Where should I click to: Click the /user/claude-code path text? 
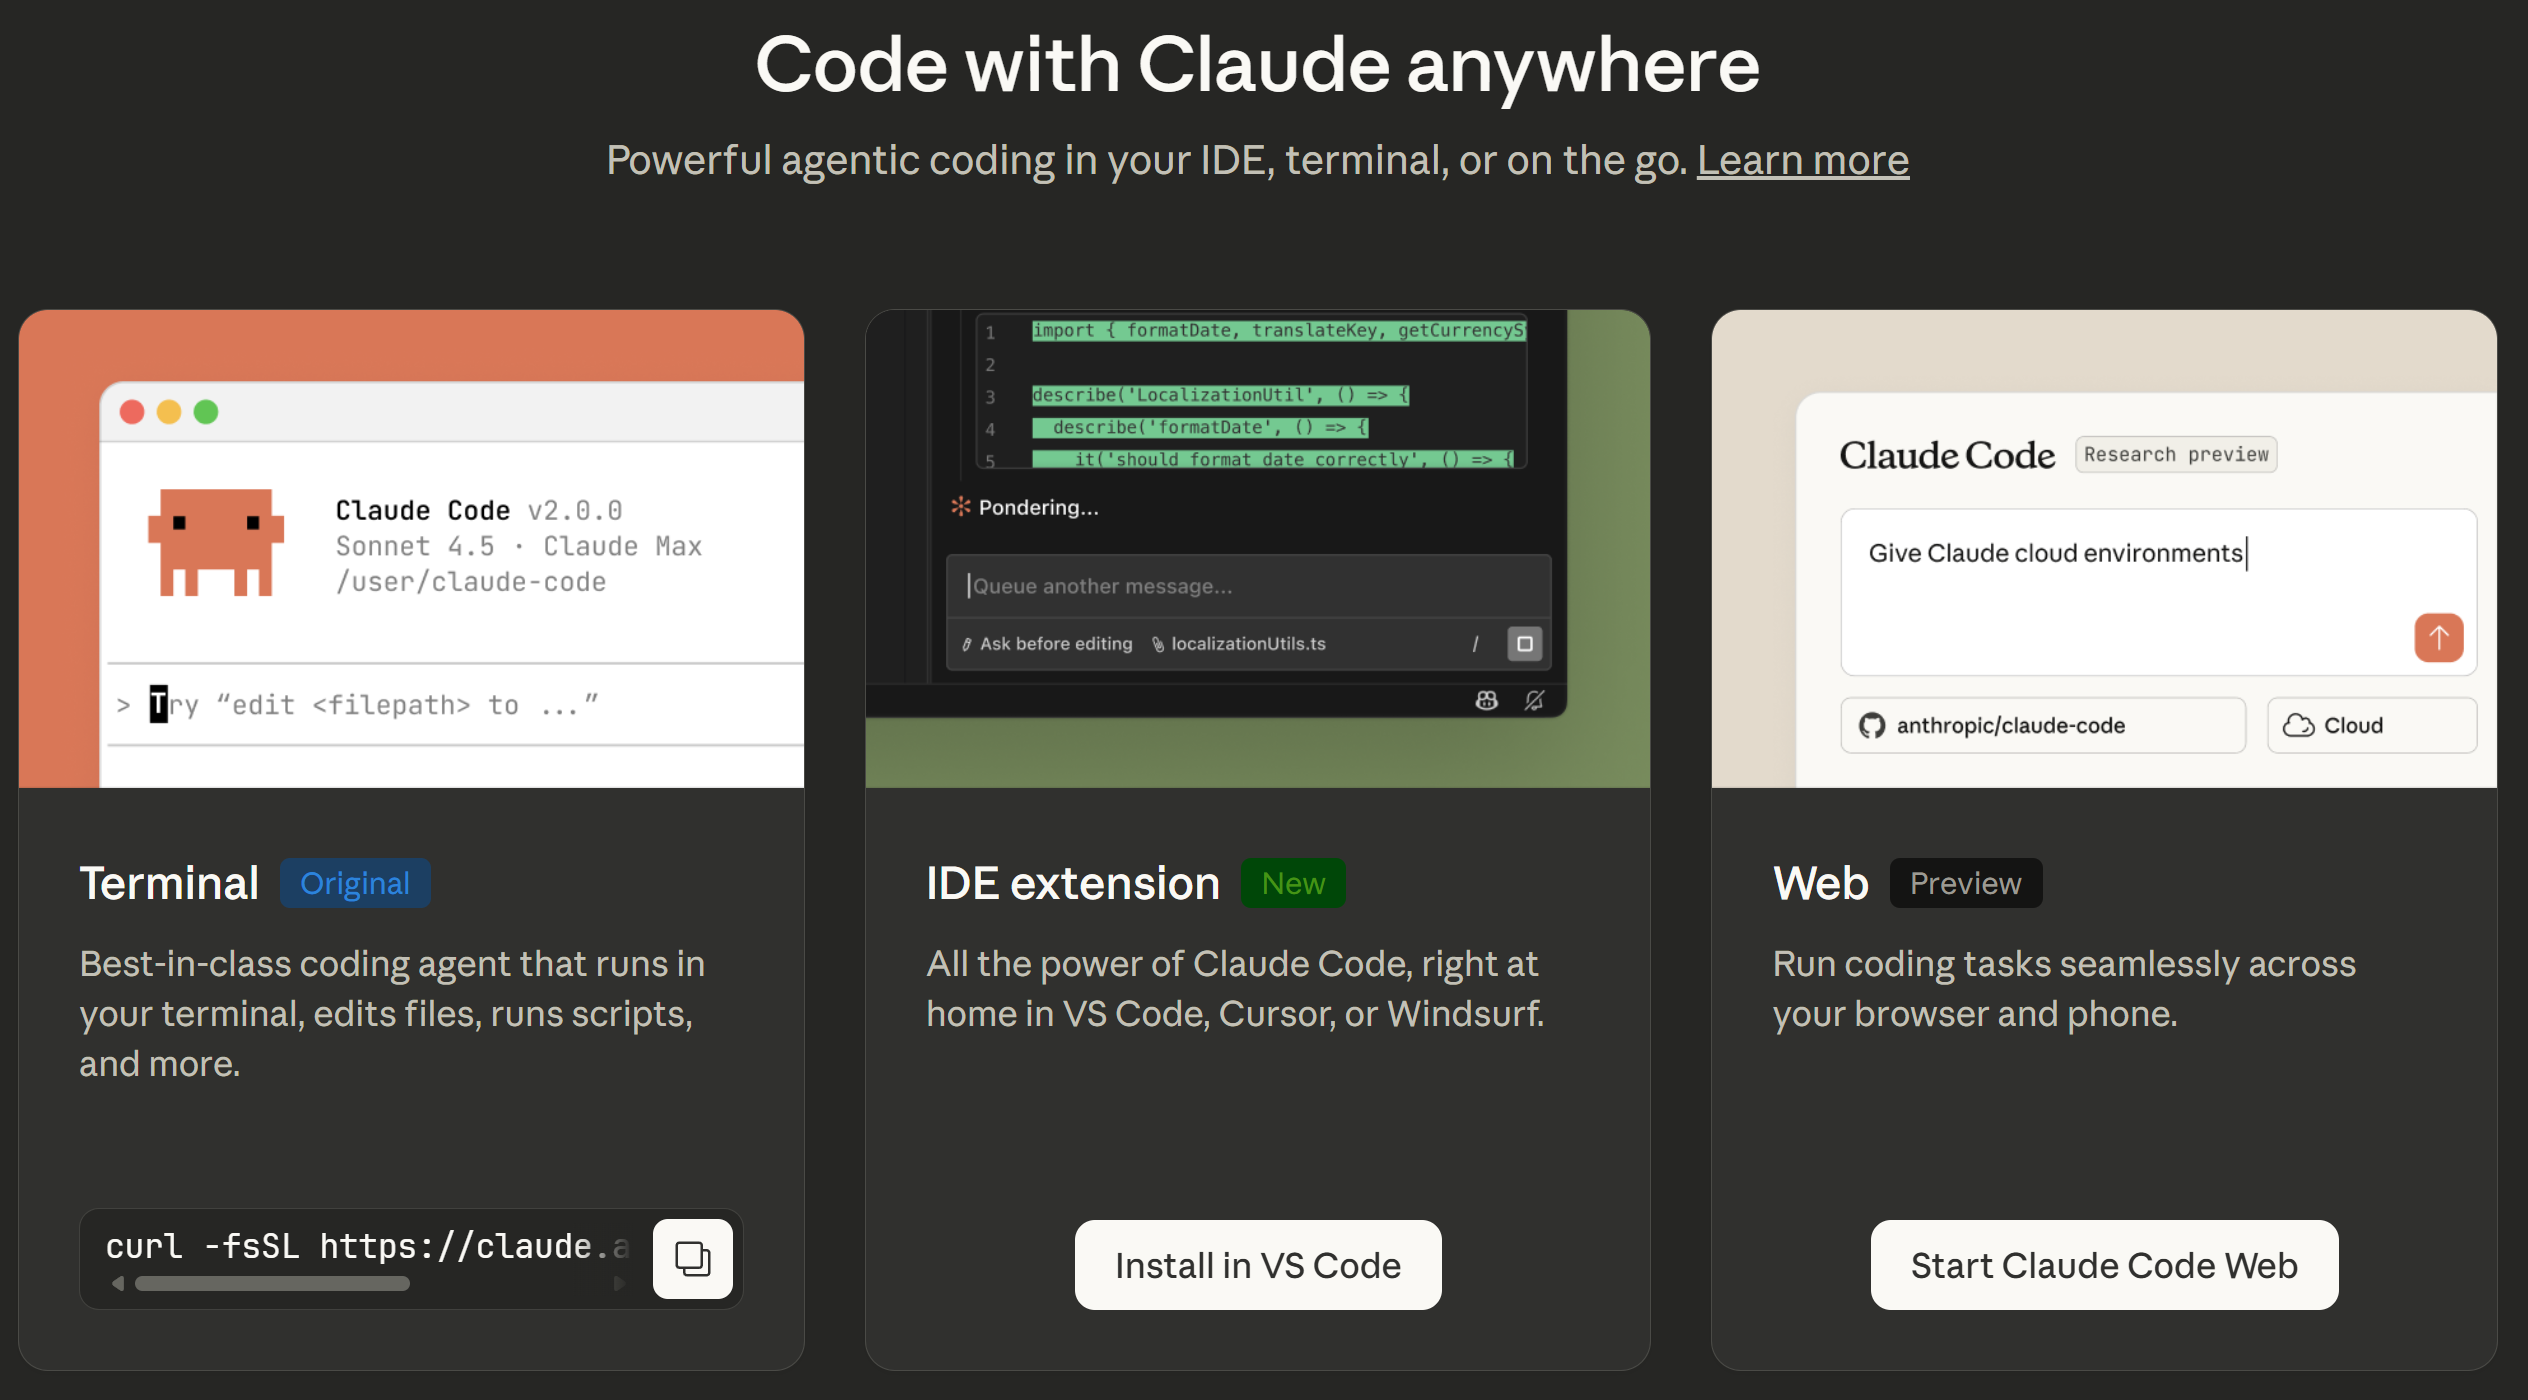tap(471, 582)
